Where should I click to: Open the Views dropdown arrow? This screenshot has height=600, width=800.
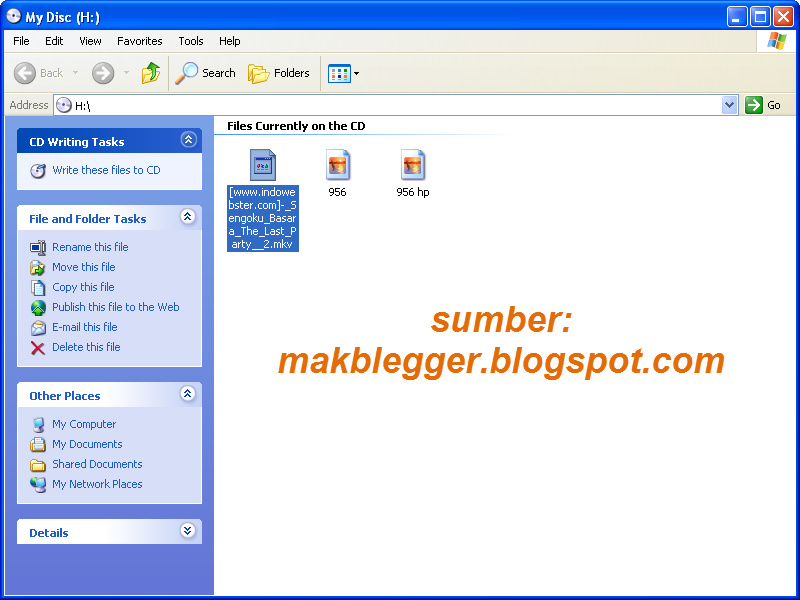point(357,73)
